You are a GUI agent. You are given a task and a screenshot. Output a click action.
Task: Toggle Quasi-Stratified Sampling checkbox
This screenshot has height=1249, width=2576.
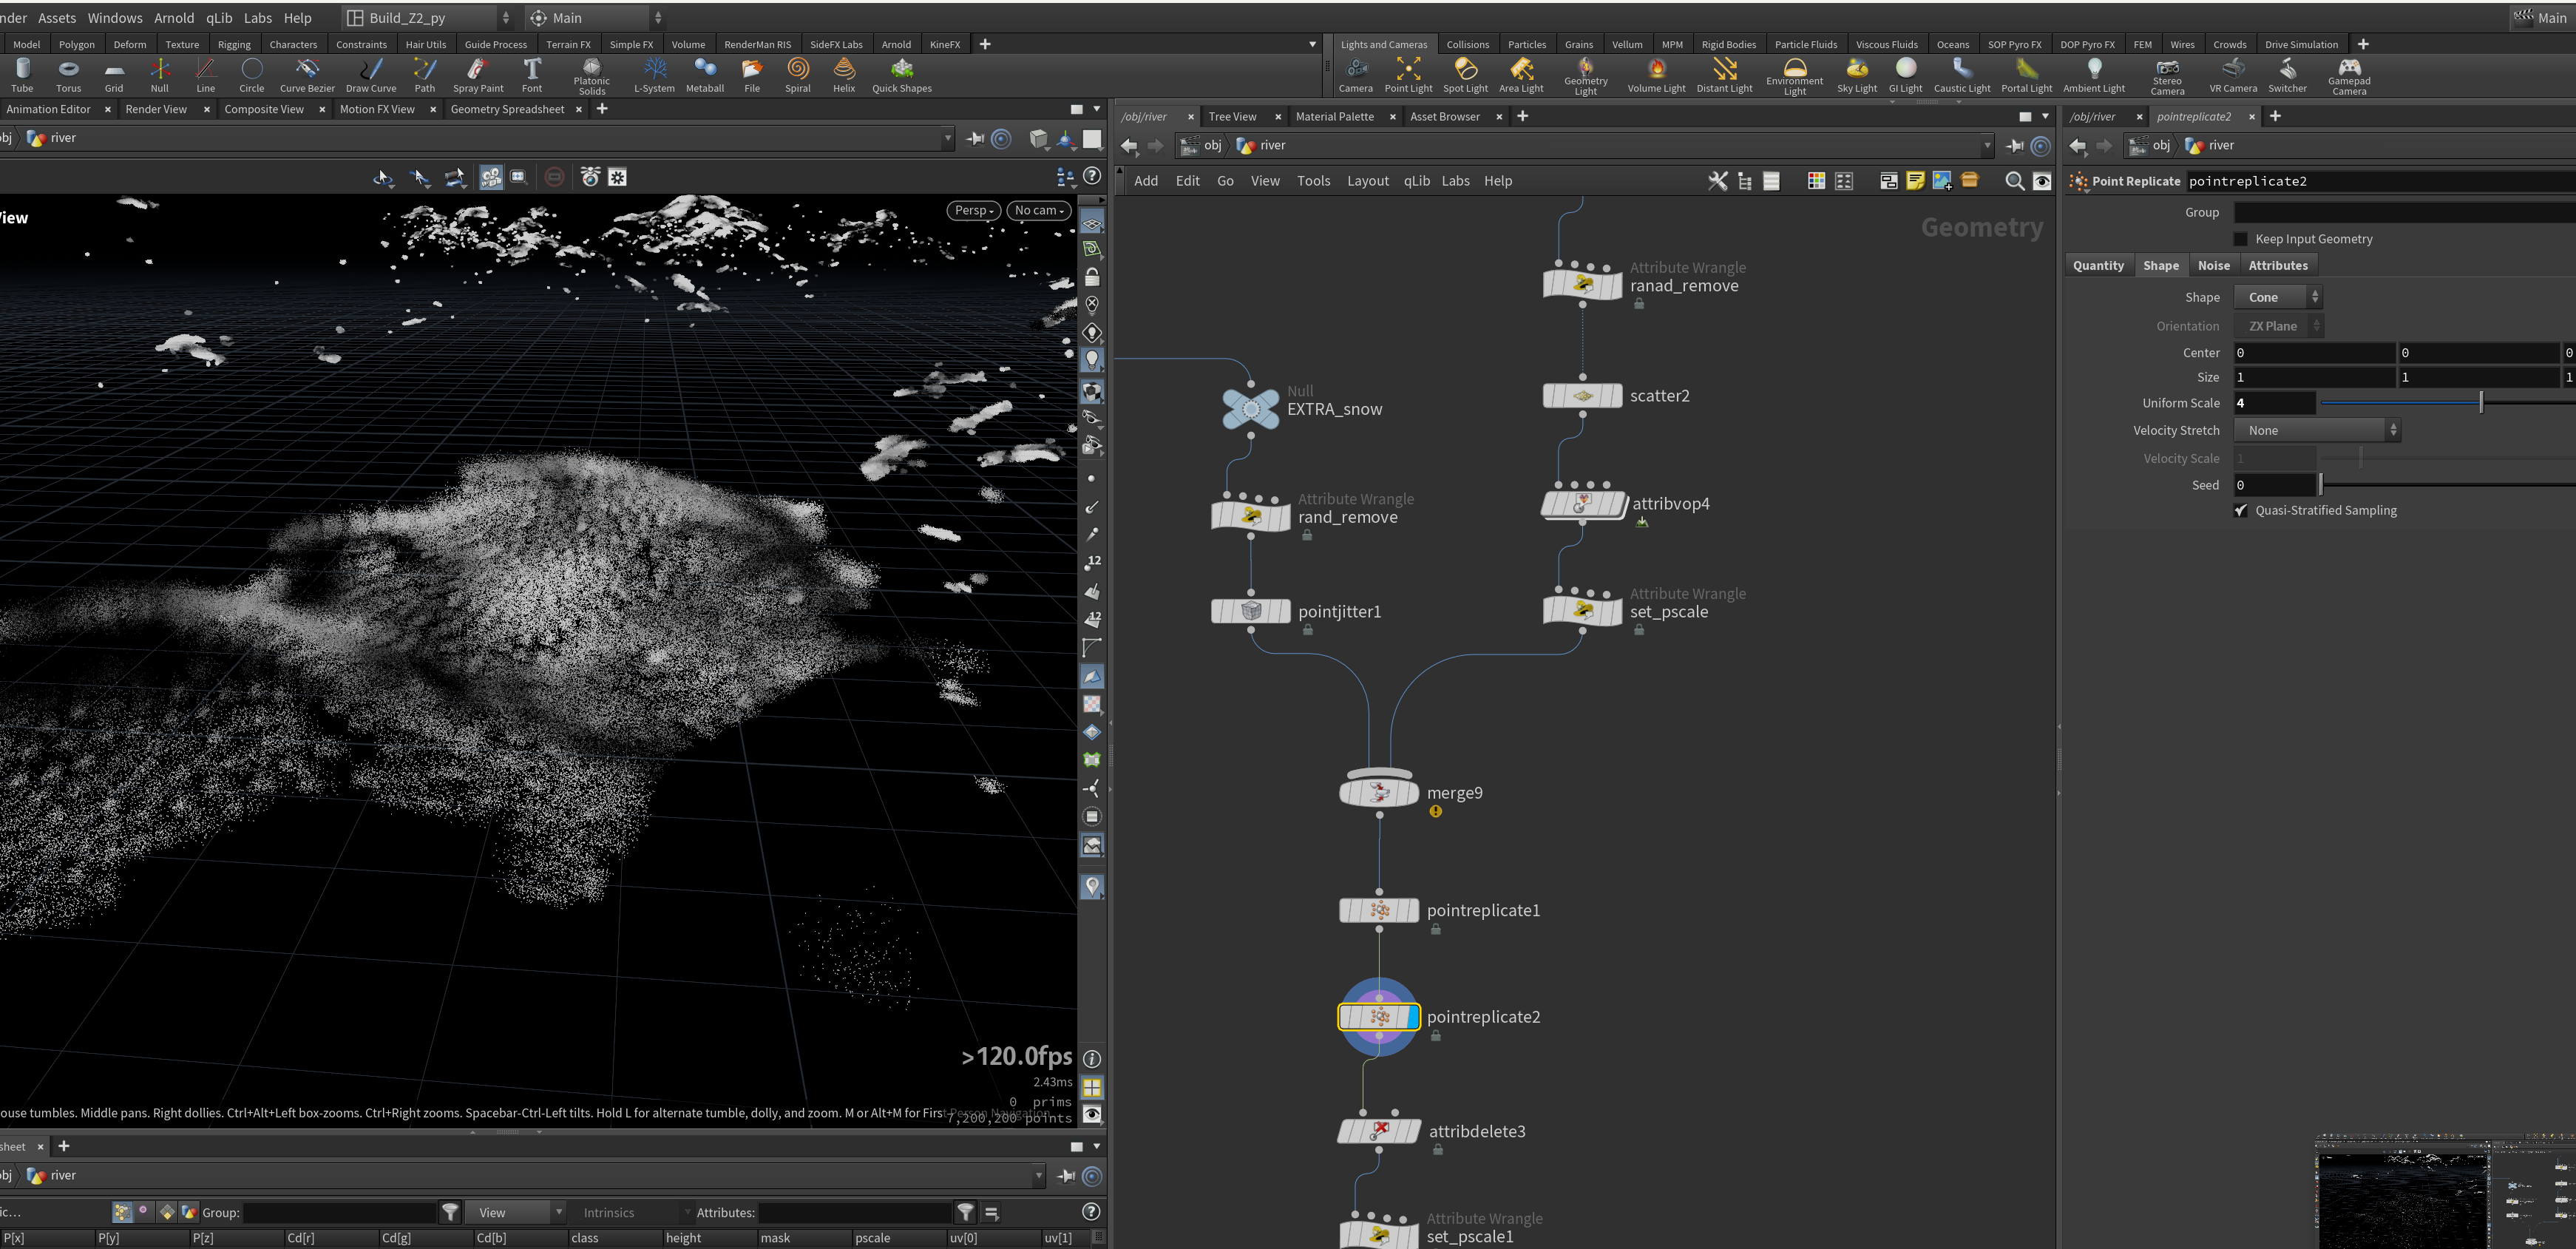[x=2241, y=510]
